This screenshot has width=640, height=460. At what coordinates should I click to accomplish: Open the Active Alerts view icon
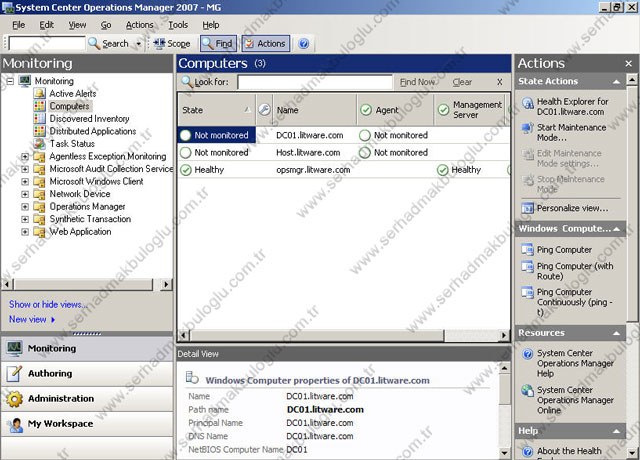coord(40,93)
